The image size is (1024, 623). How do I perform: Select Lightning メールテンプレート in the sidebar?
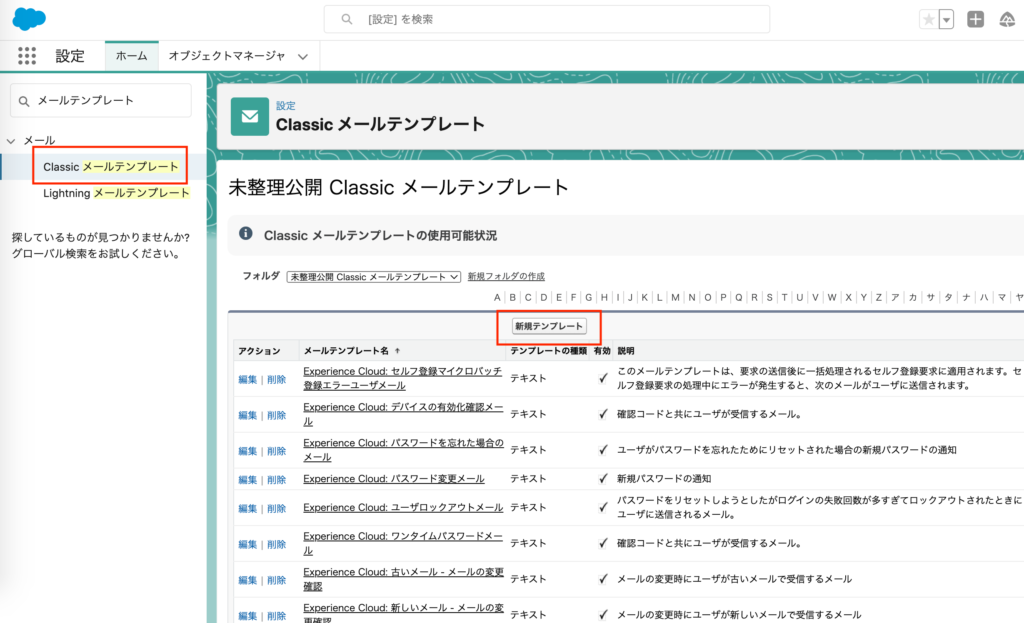click(116, 193)
